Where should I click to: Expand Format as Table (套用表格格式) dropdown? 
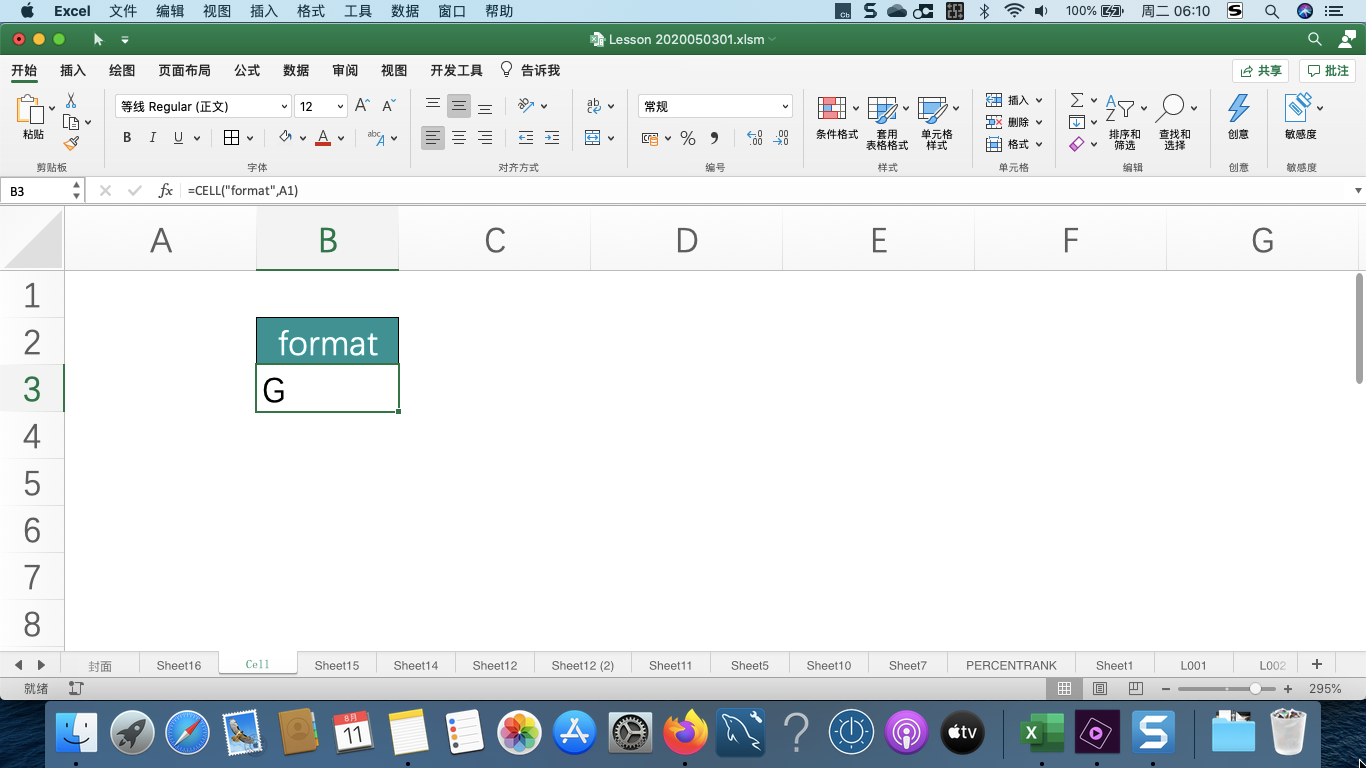click(906, 108)
